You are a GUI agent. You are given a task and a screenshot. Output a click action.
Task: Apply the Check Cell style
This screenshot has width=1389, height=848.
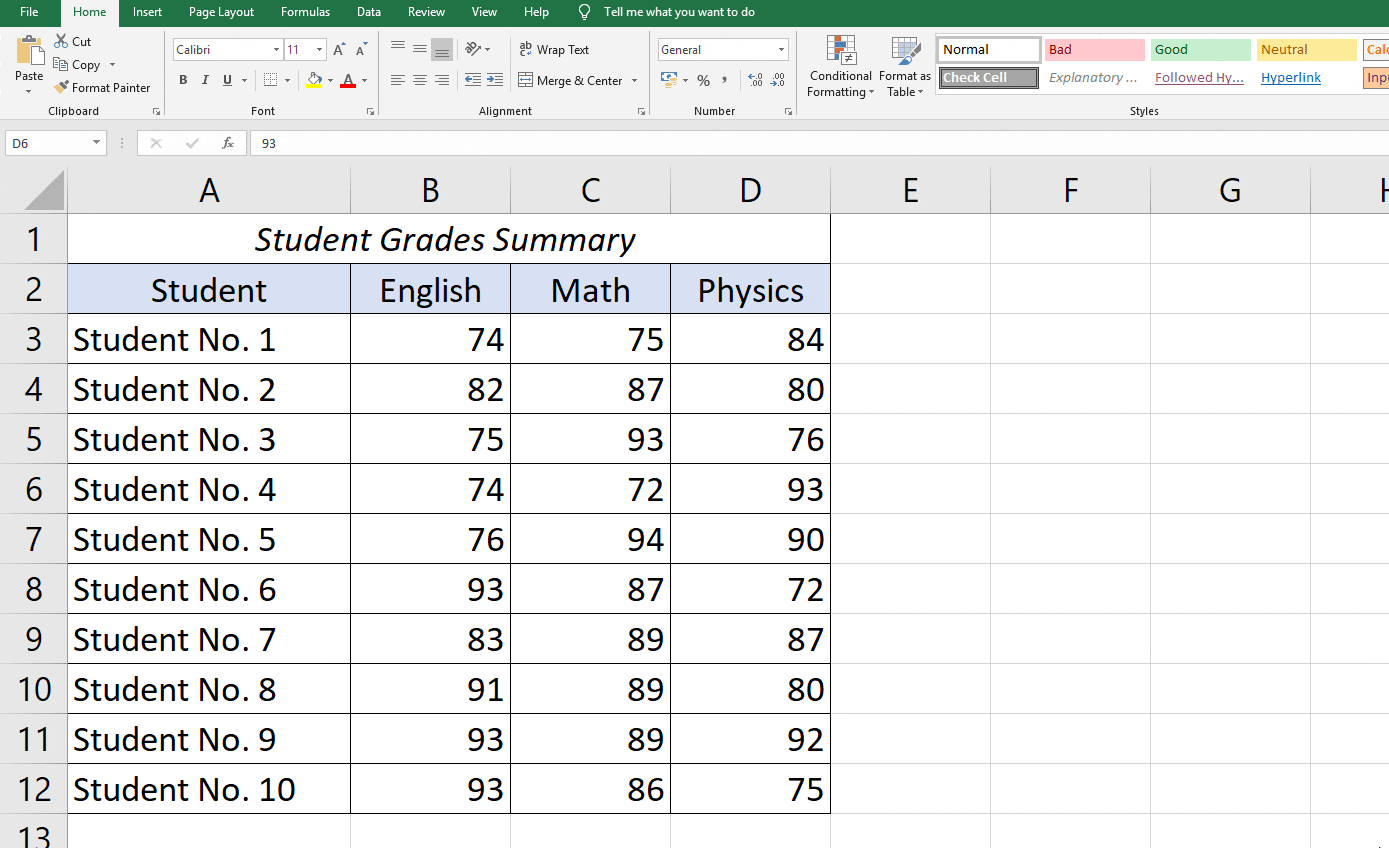coord(988,77)
